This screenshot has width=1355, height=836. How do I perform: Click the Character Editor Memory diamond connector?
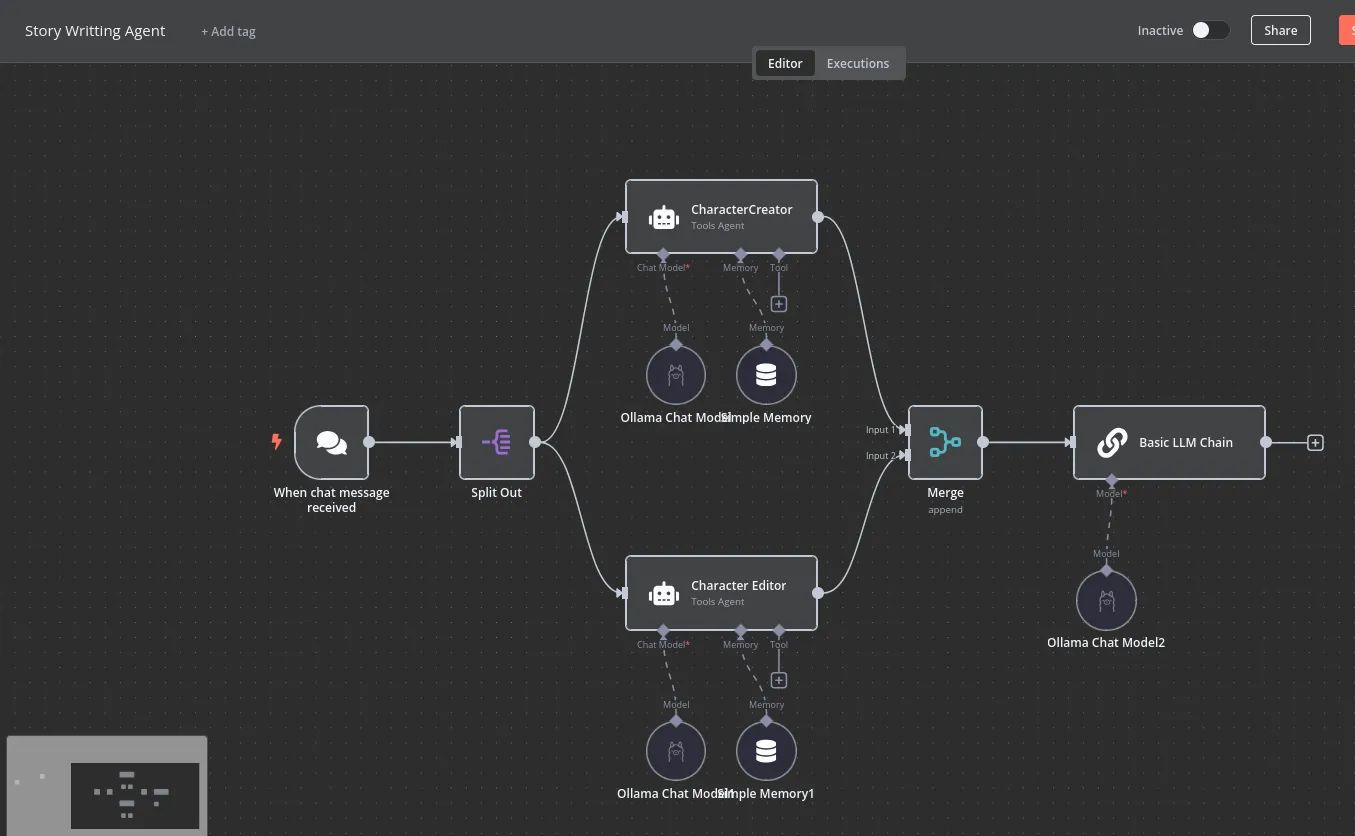[741, 631]
